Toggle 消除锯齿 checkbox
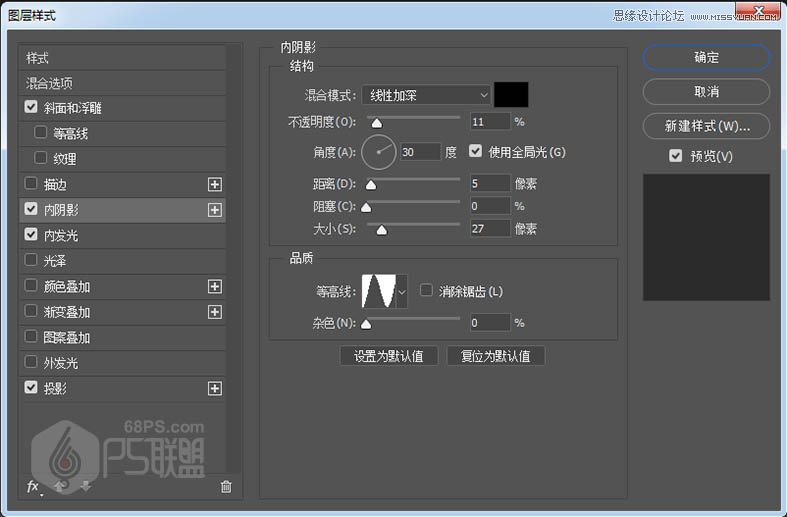This screenshot has height=517, width=787. (426, 290)
